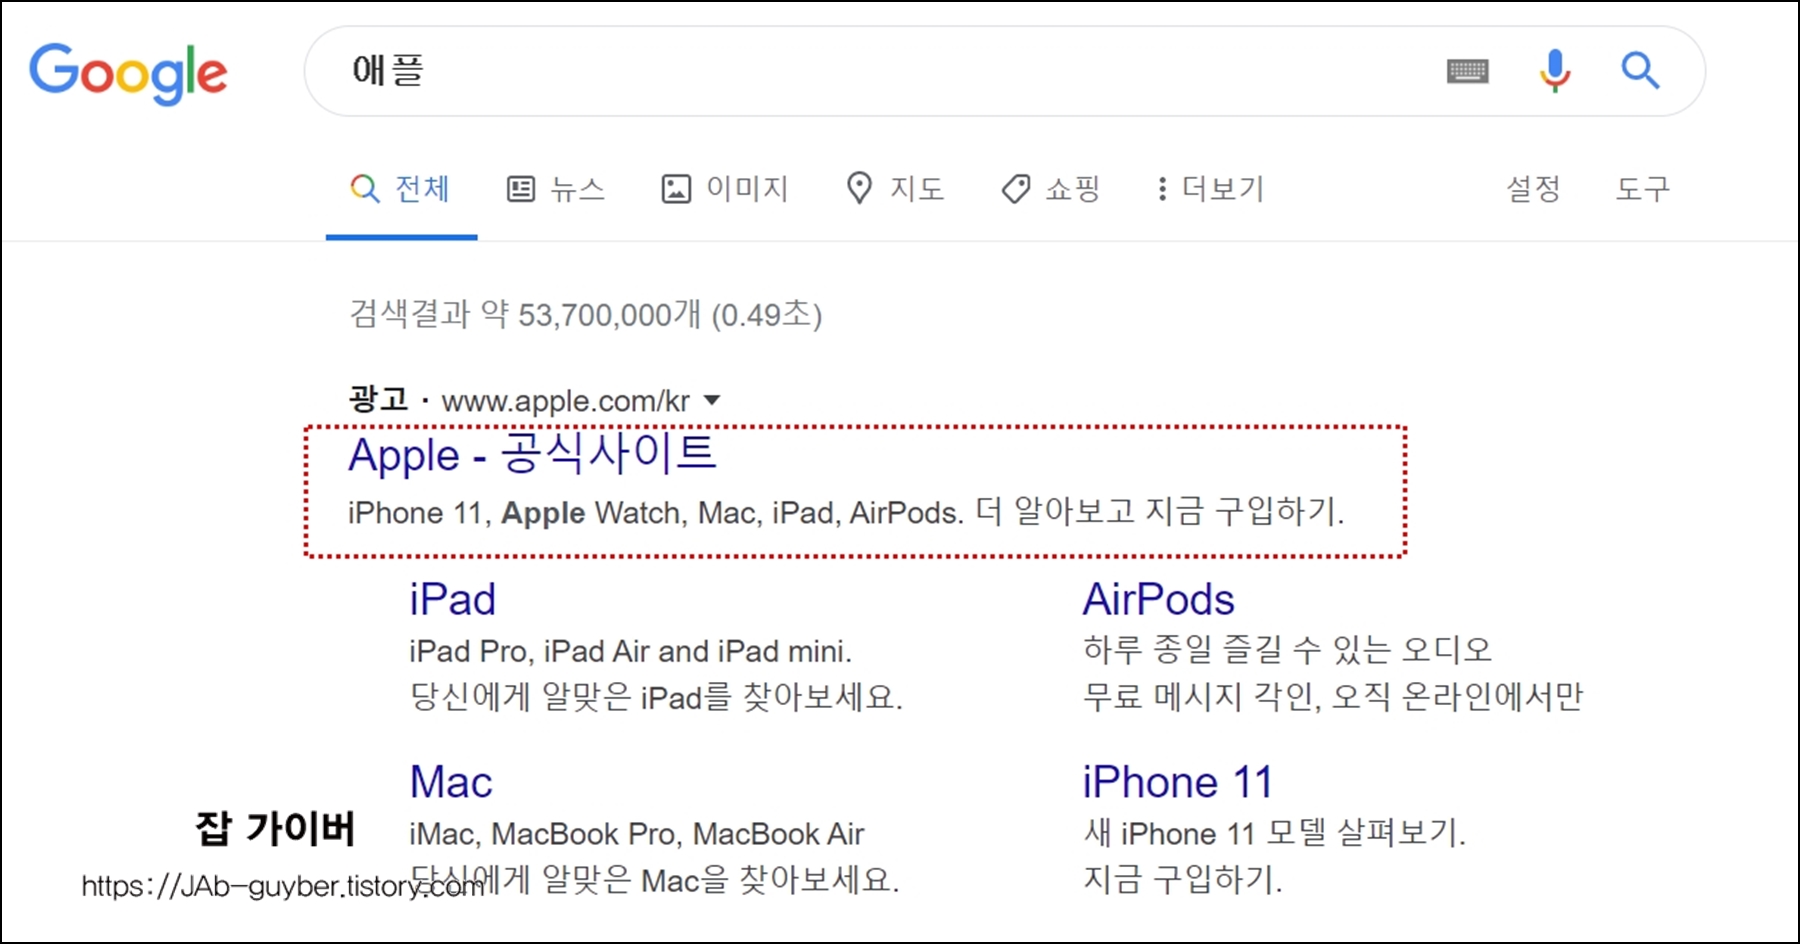This screenshot has height=944, width=1800.
Task: Switch to the 뉴스 tab
Action: 556,188
